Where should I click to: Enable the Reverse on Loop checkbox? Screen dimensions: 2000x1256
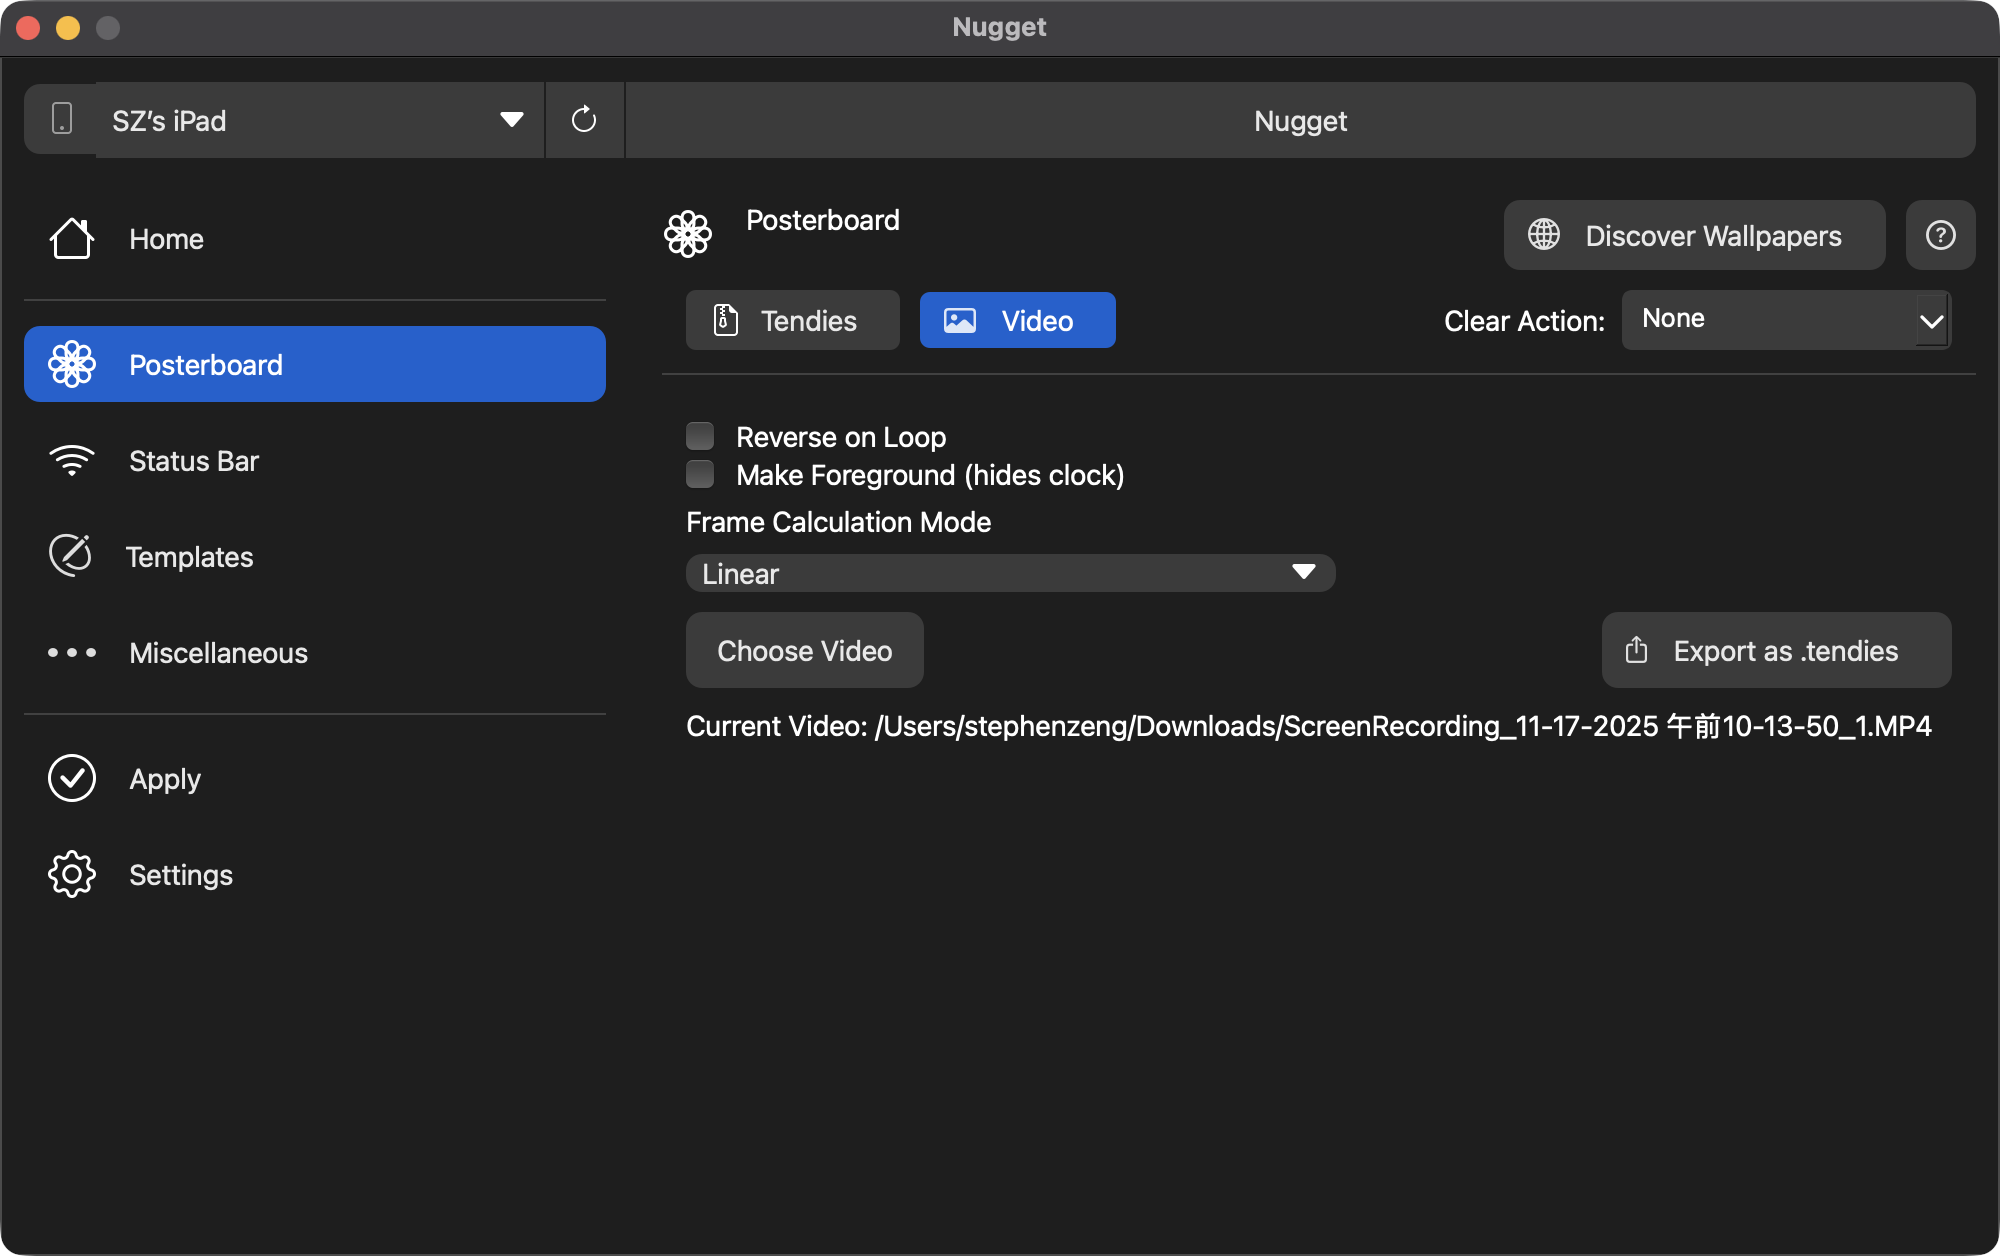700,436
